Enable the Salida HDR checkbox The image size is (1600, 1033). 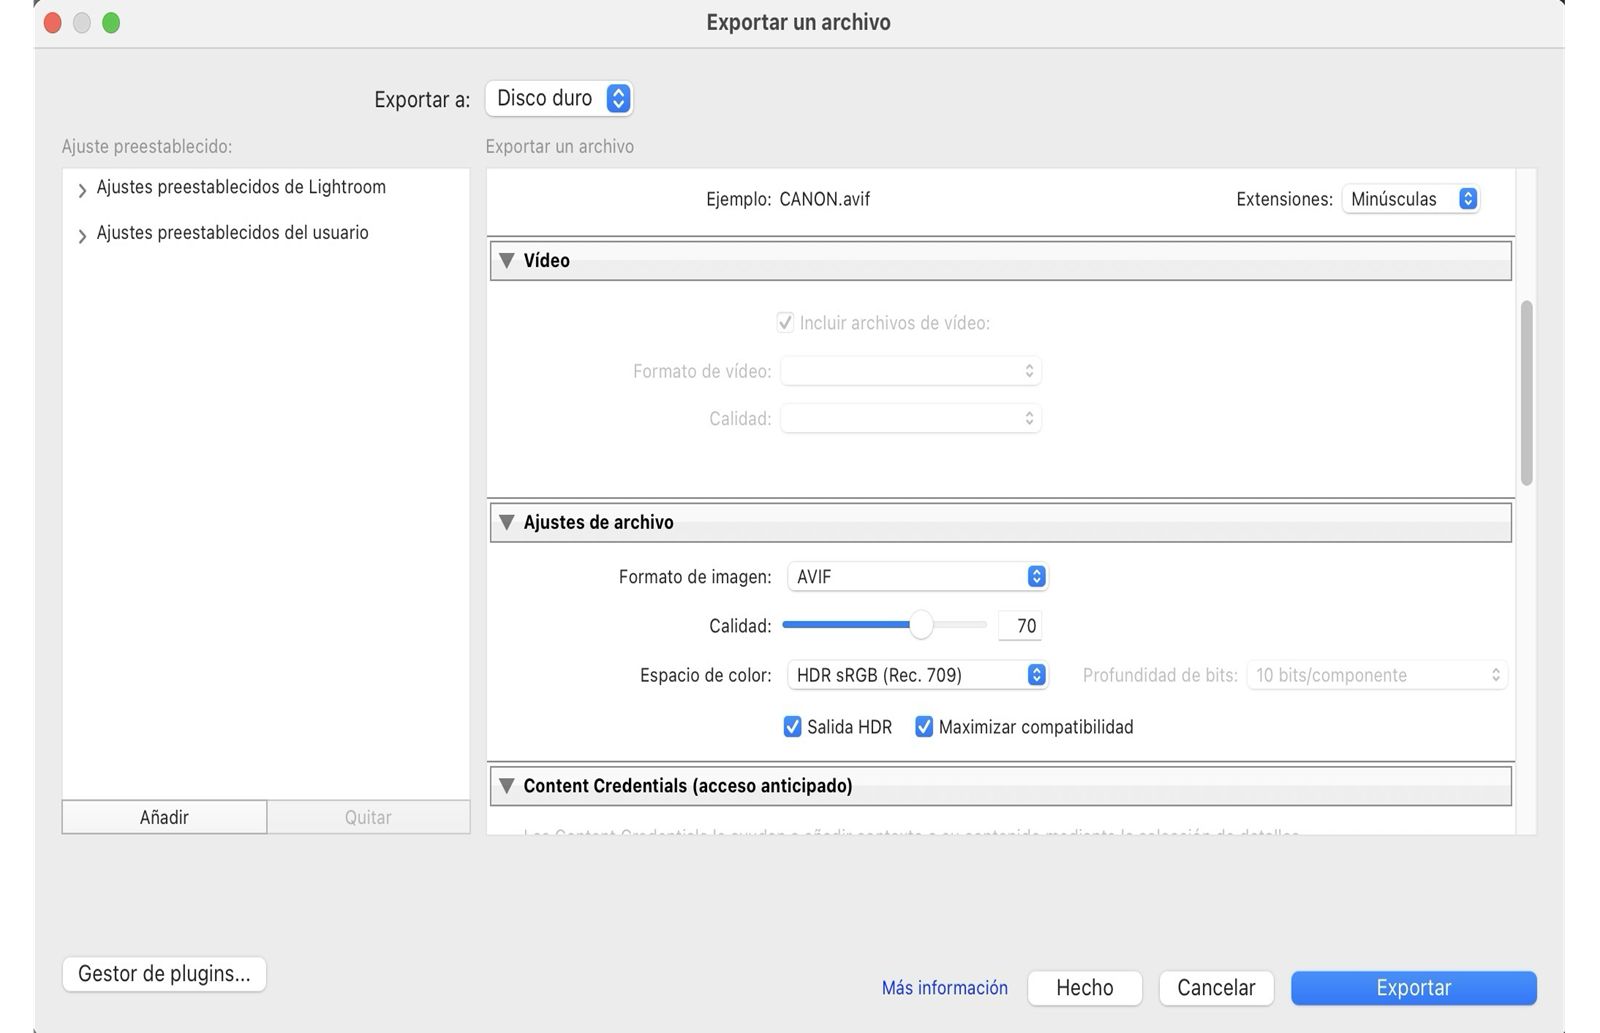(793, 727)
